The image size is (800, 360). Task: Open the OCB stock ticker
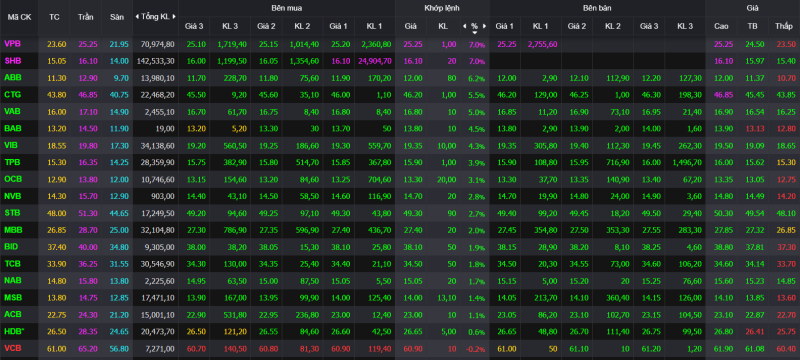[x=12, y=179]
